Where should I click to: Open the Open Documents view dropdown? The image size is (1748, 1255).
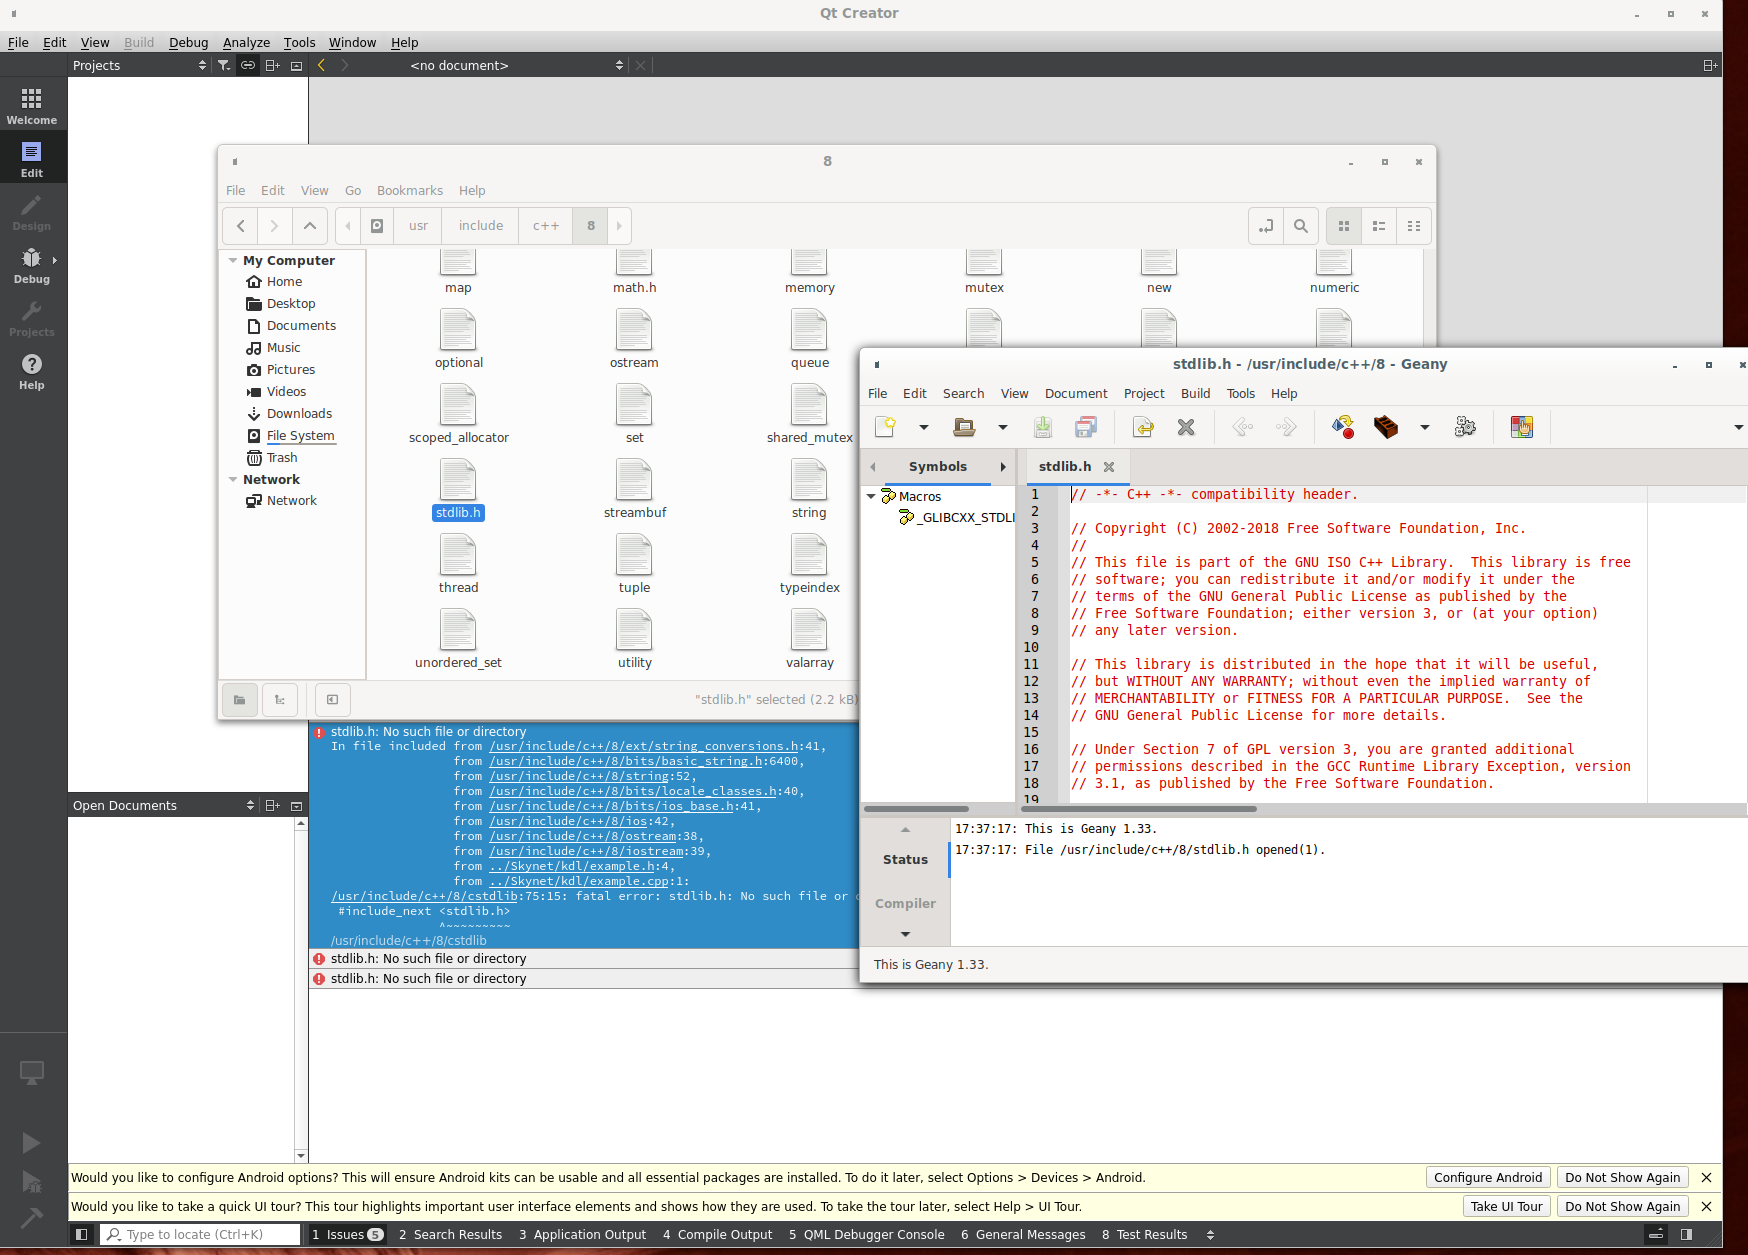(x=163, y=806)
